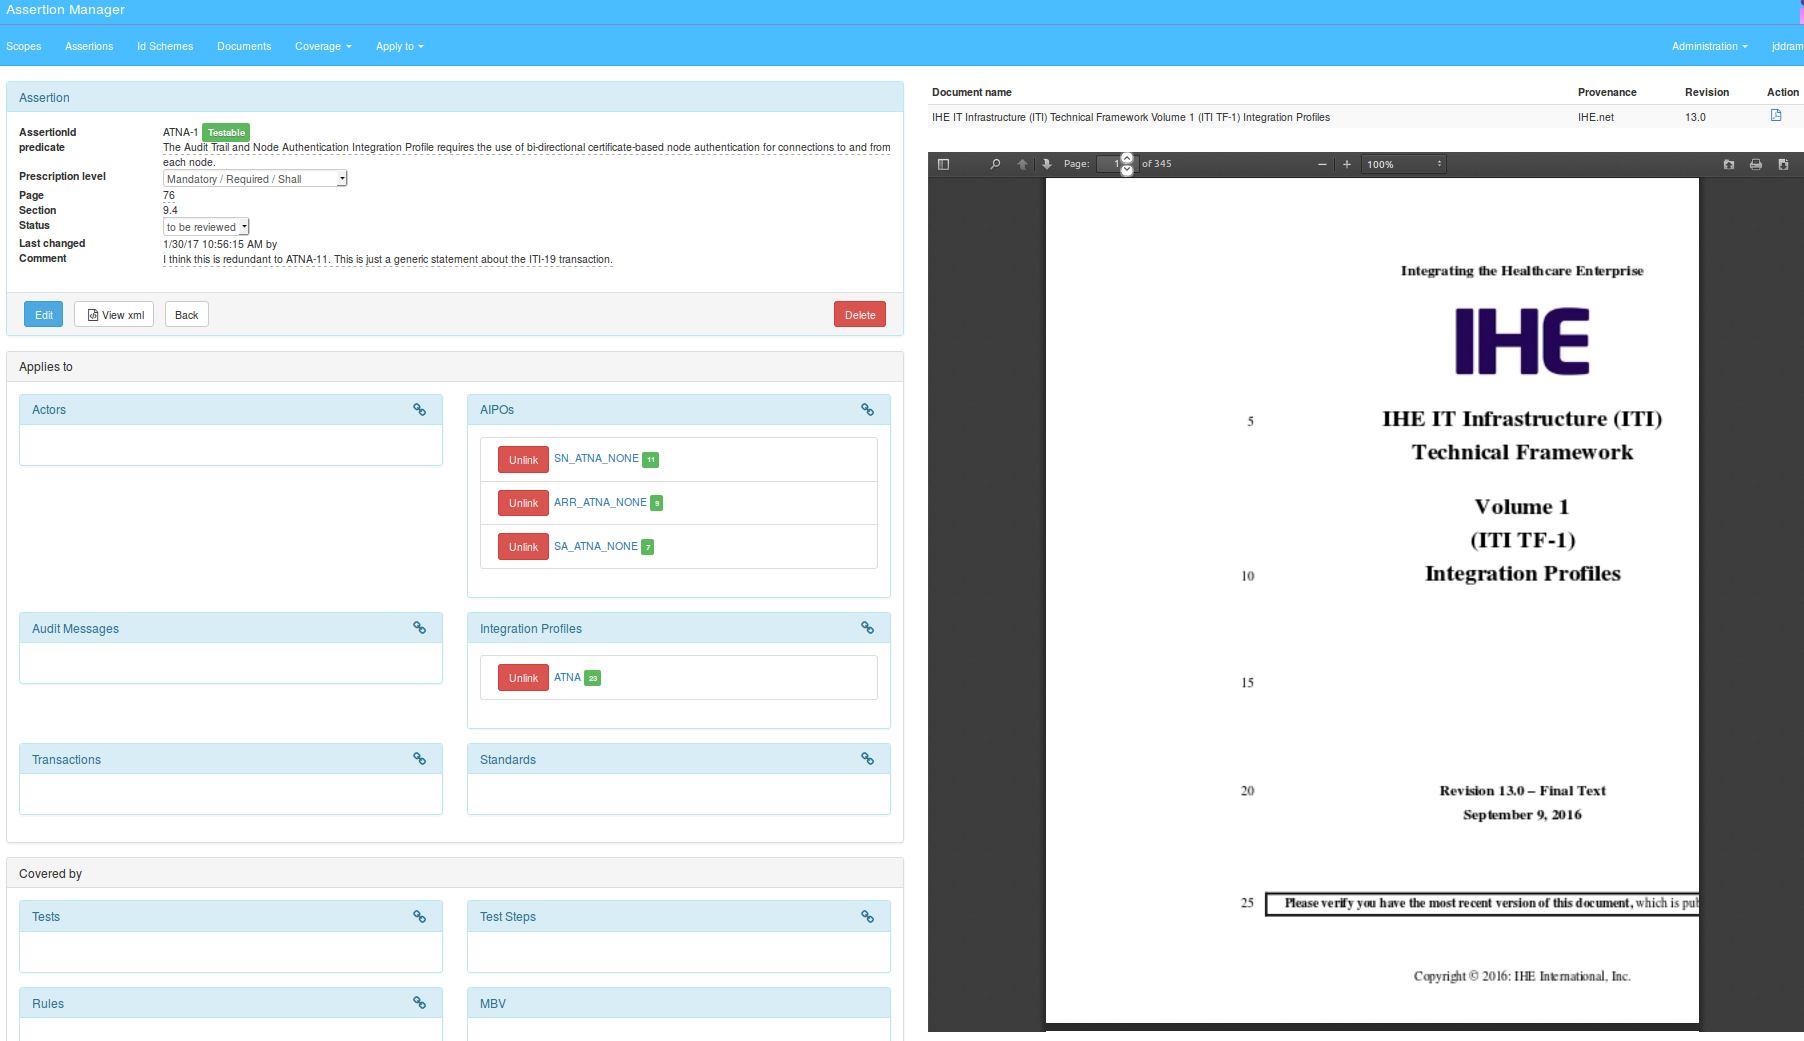Open the Status 'to be reviewed' dropdown
The image size is (1804, 1041).
coord(206,227)
